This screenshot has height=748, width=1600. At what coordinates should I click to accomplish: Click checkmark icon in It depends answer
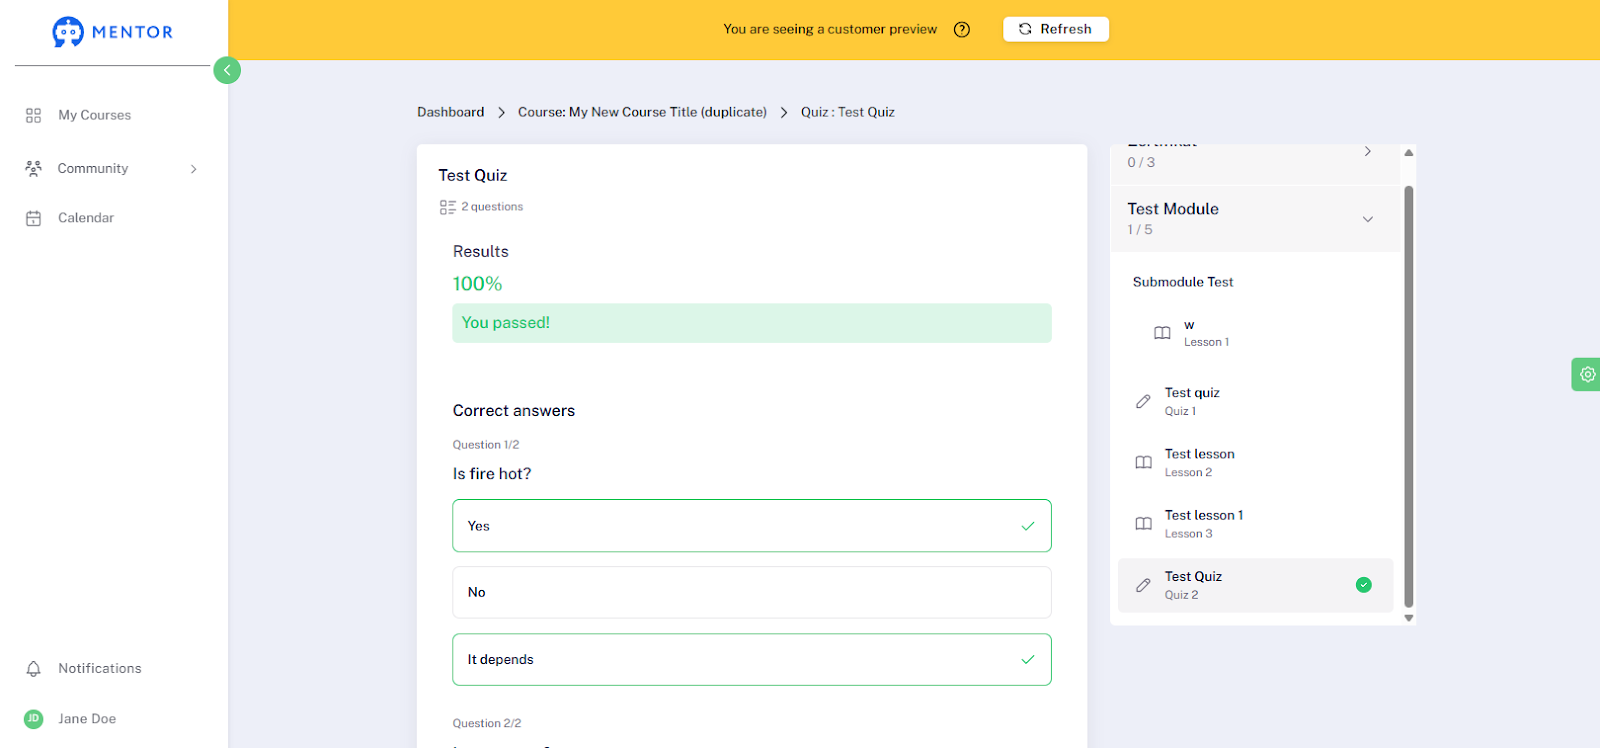point(1027,659)
